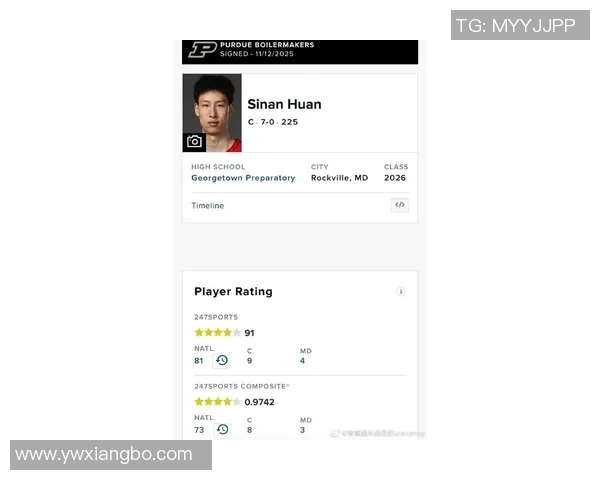Image resolution: width=600 pixels, height=480 pixels.
Task: Click the Purdue P logo
Action: click(202, 49)
